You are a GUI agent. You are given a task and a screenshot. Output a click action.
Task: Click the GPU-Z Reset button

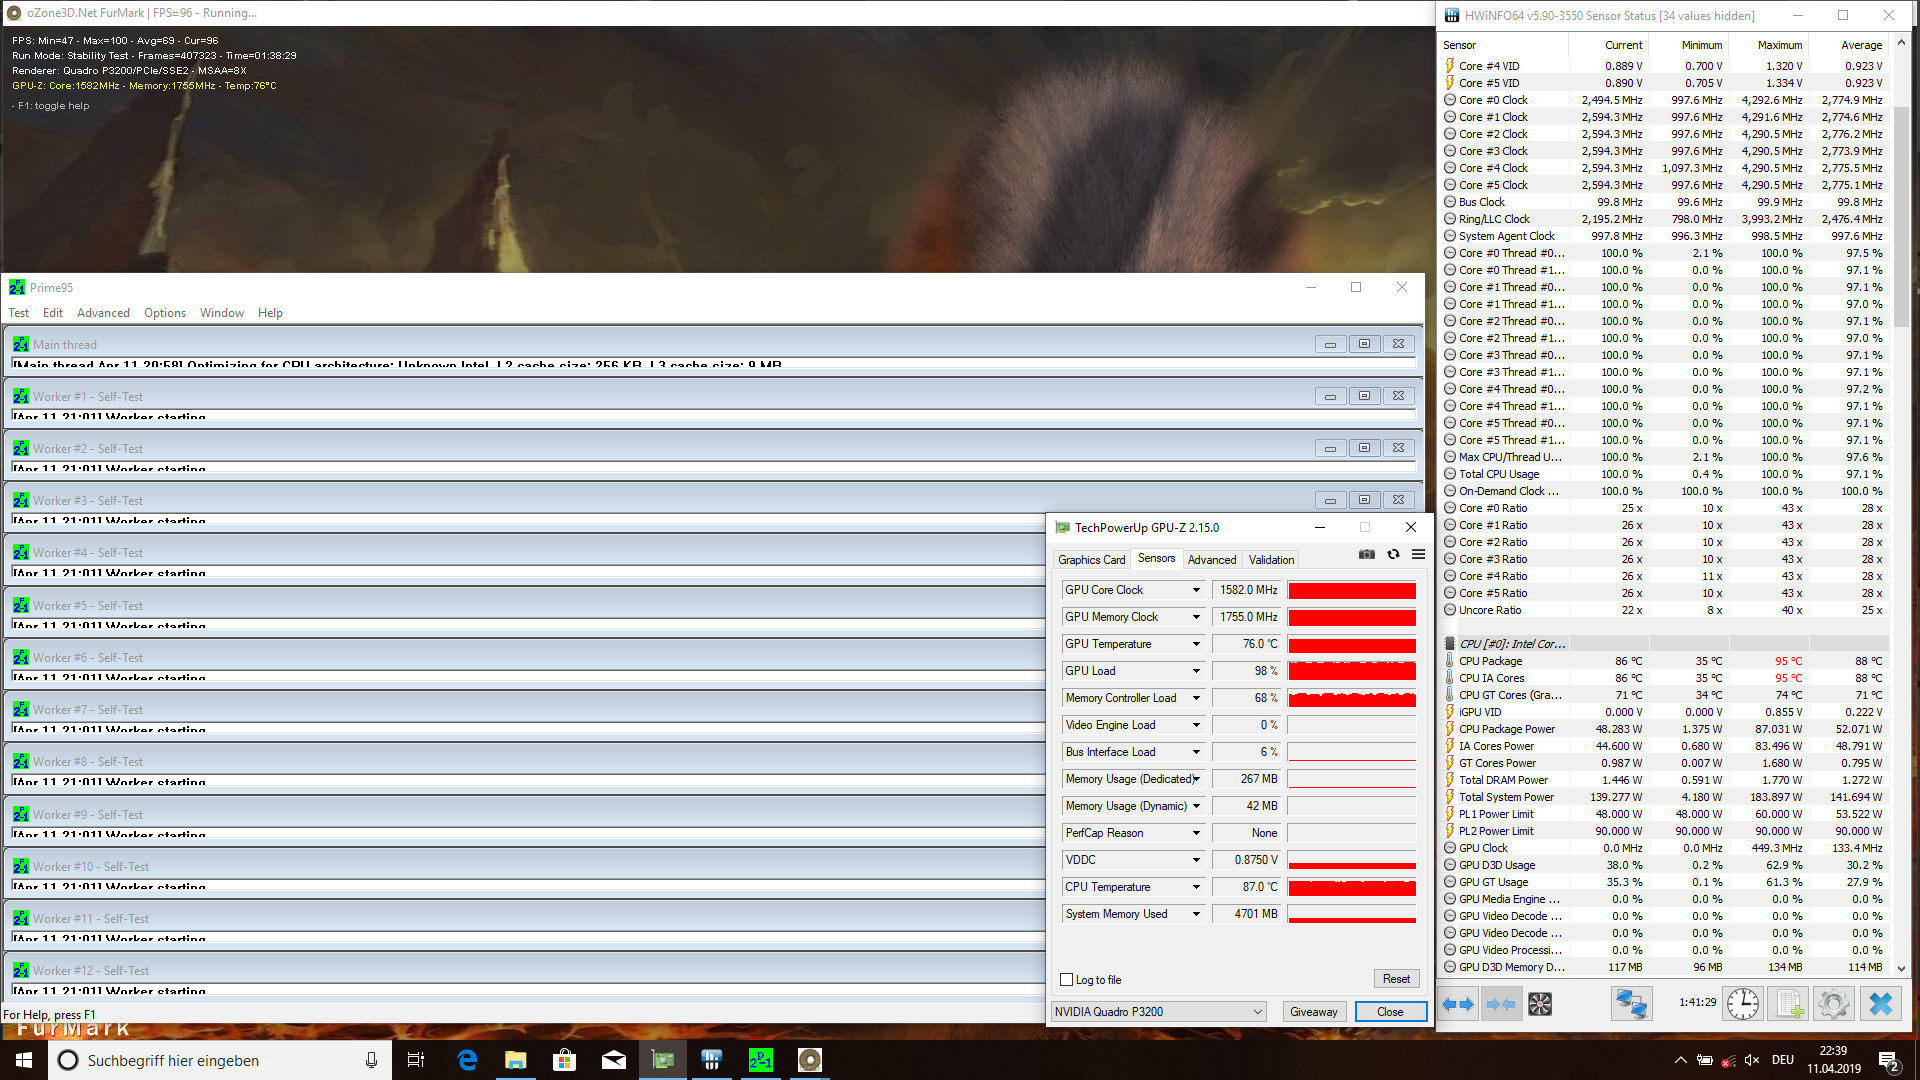(x=1396, y=979)
